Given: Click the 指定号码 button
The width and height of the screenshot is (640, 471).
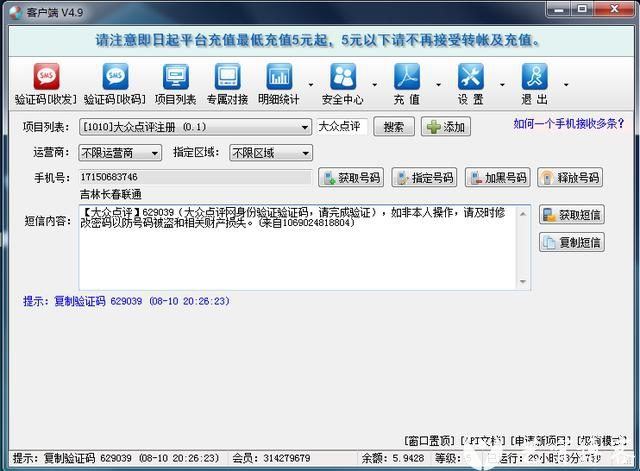Looking at the screenshot, I should tap(424, 178).
